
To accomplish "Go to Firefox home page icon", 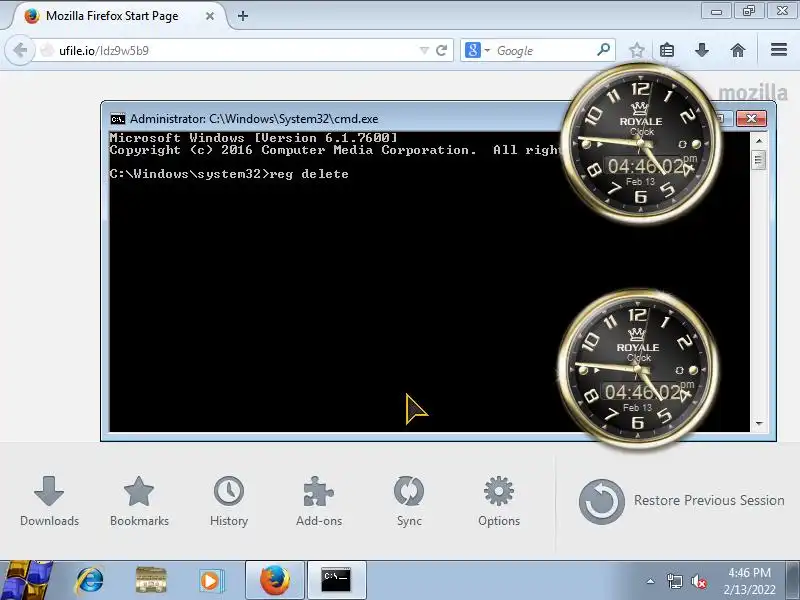I will [738, 50].
